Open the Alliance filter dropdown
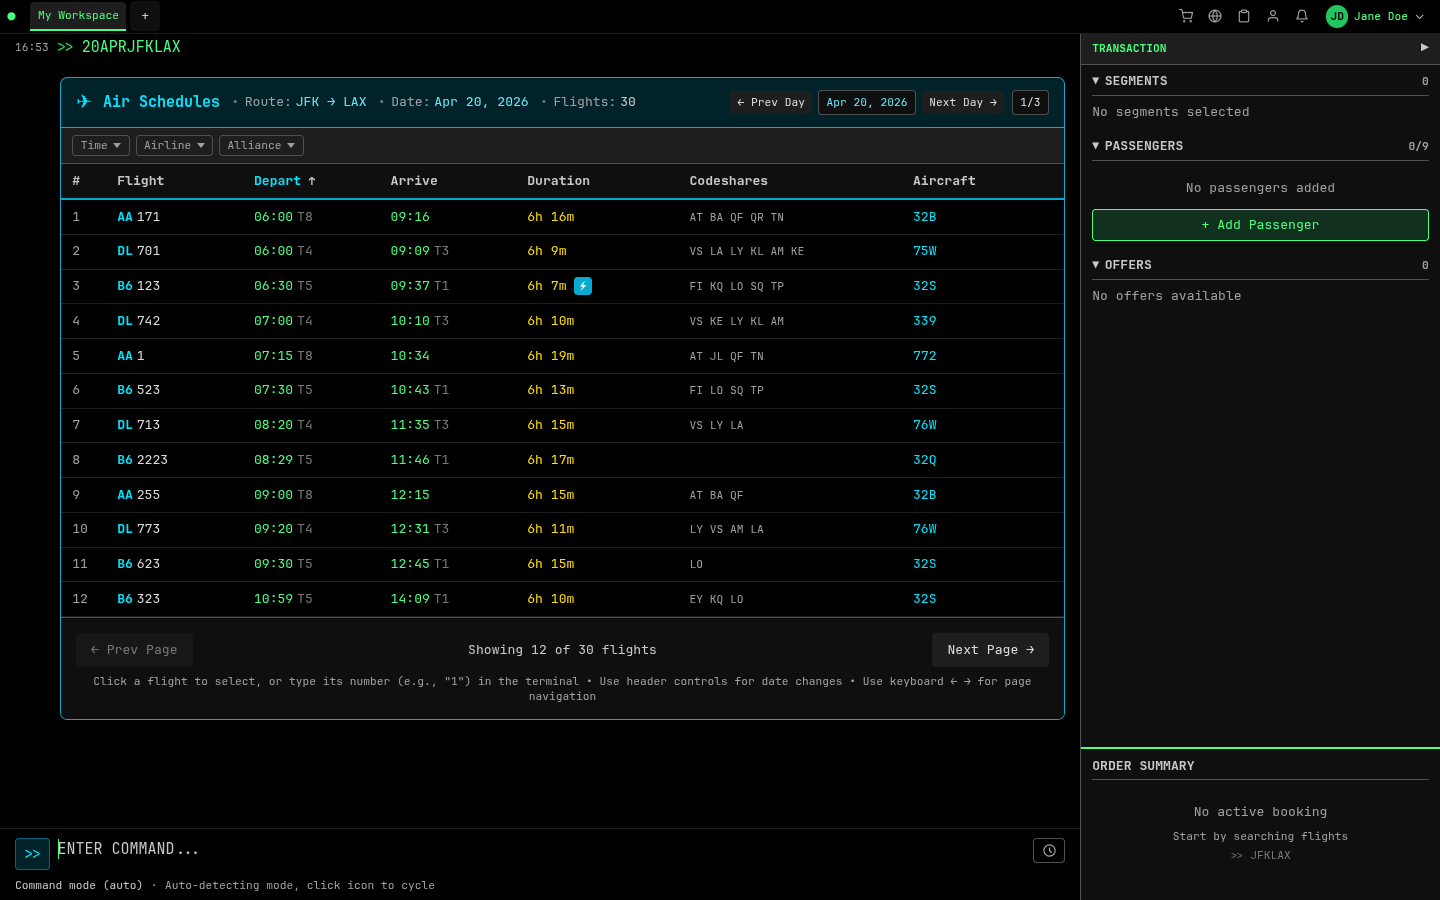 coord(261,146)
